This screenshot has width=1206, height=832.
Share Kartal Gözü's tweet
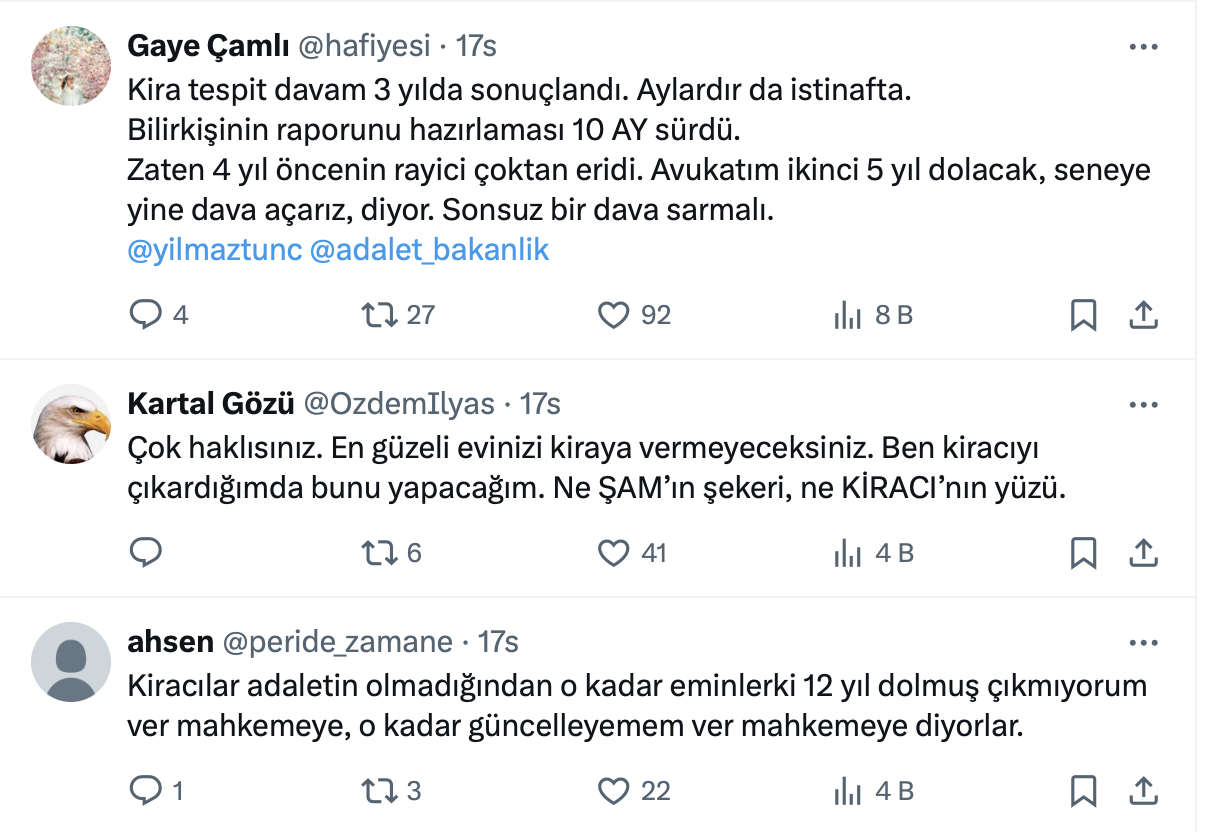click(1143, 552)
